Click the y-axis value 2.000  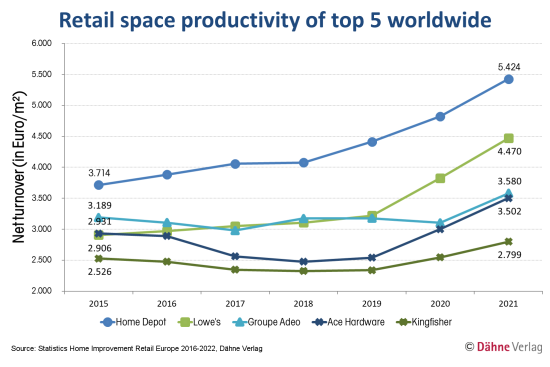pos(41,291)
